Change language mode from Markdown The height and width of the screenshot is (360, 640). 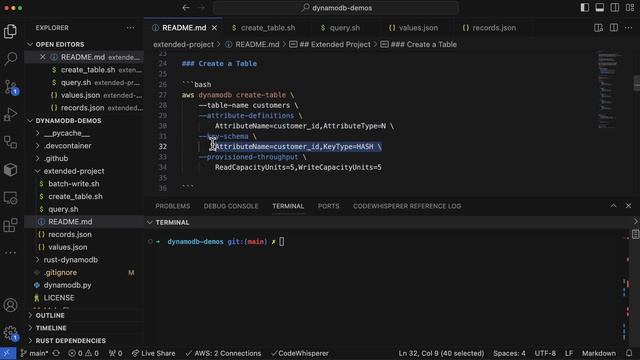[x=599, y=353]
